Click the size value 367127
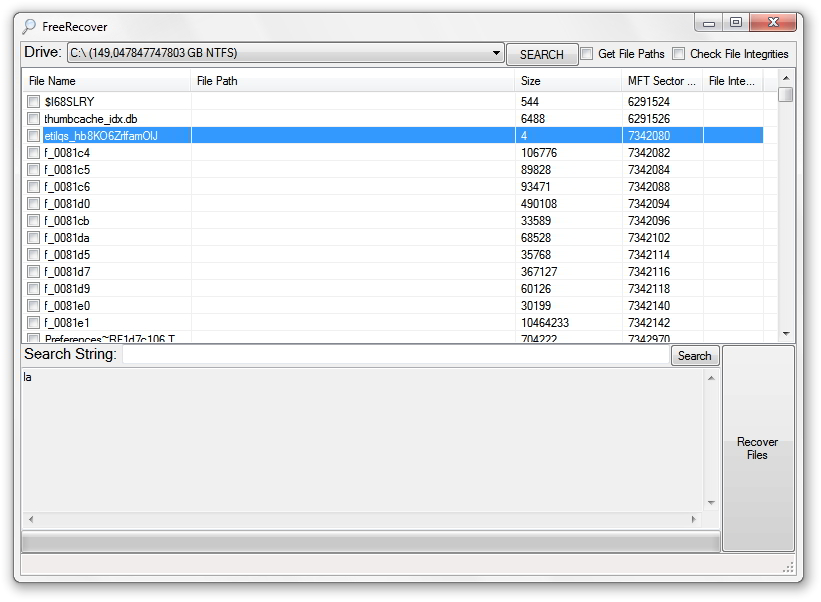The height and width of the screenshot is (602, 821). point(539,272)
